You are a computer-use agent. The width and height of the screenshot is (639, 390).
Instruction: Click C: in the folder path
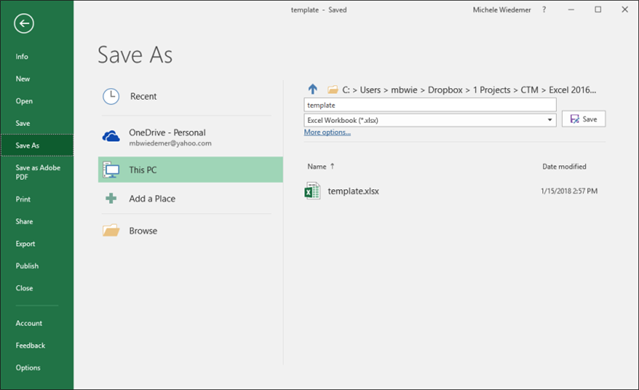click(x=346, y=90)
